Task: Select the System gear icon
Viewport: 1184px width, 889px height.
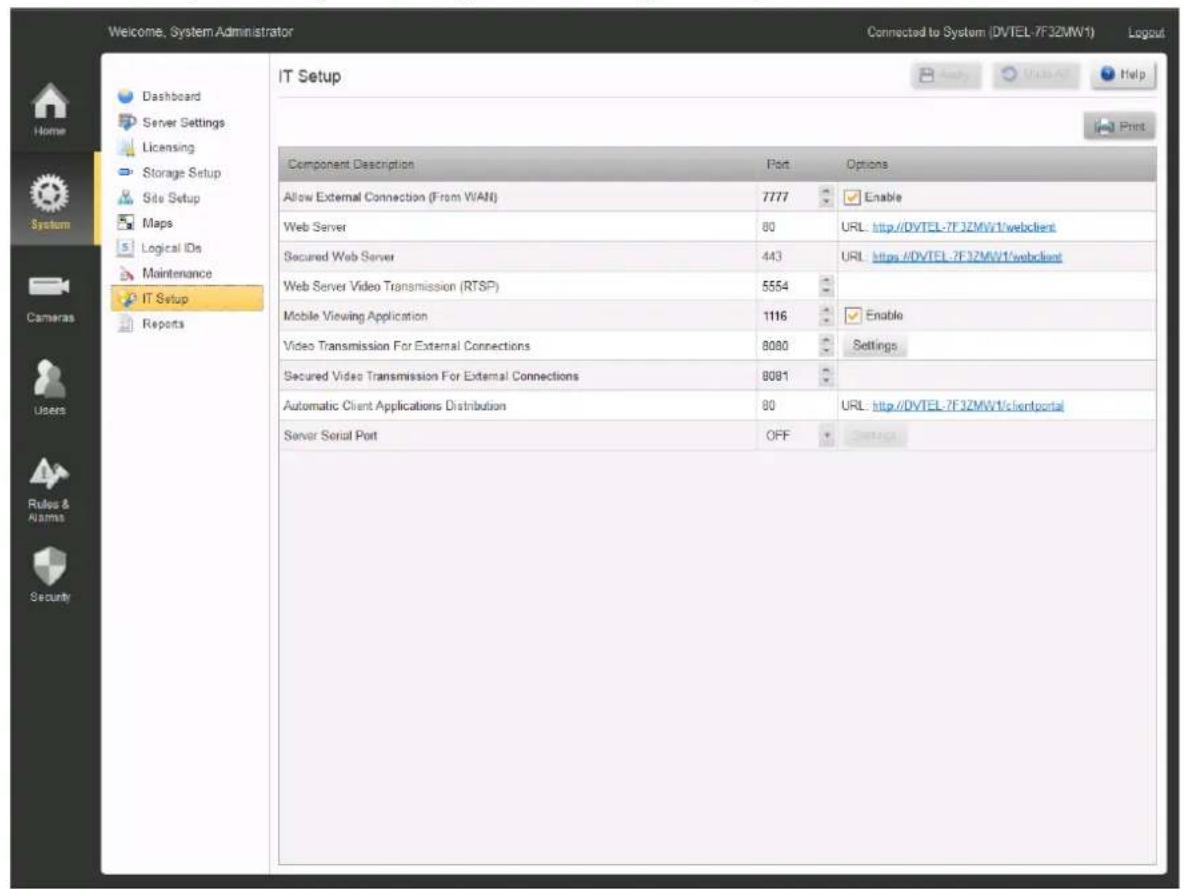Action: click(49, 193)
